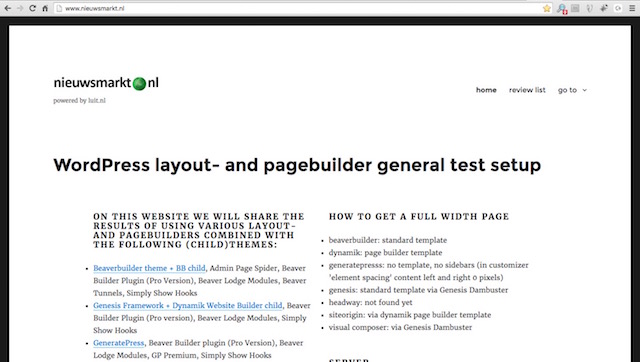Open the go to menu item
Image resolution: width=640 pixels, height=362 pixels.
(567, 90)
